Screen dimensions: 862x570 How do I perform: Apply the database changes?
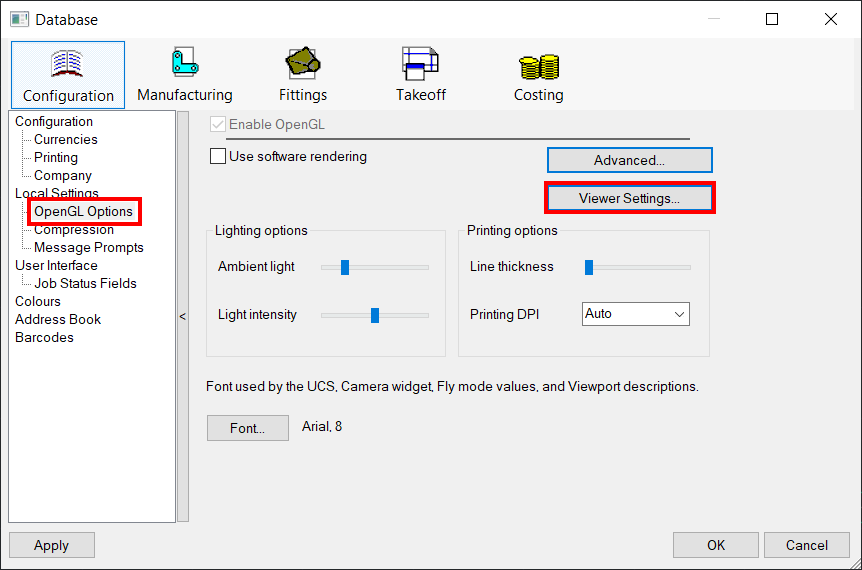point(52,545)
